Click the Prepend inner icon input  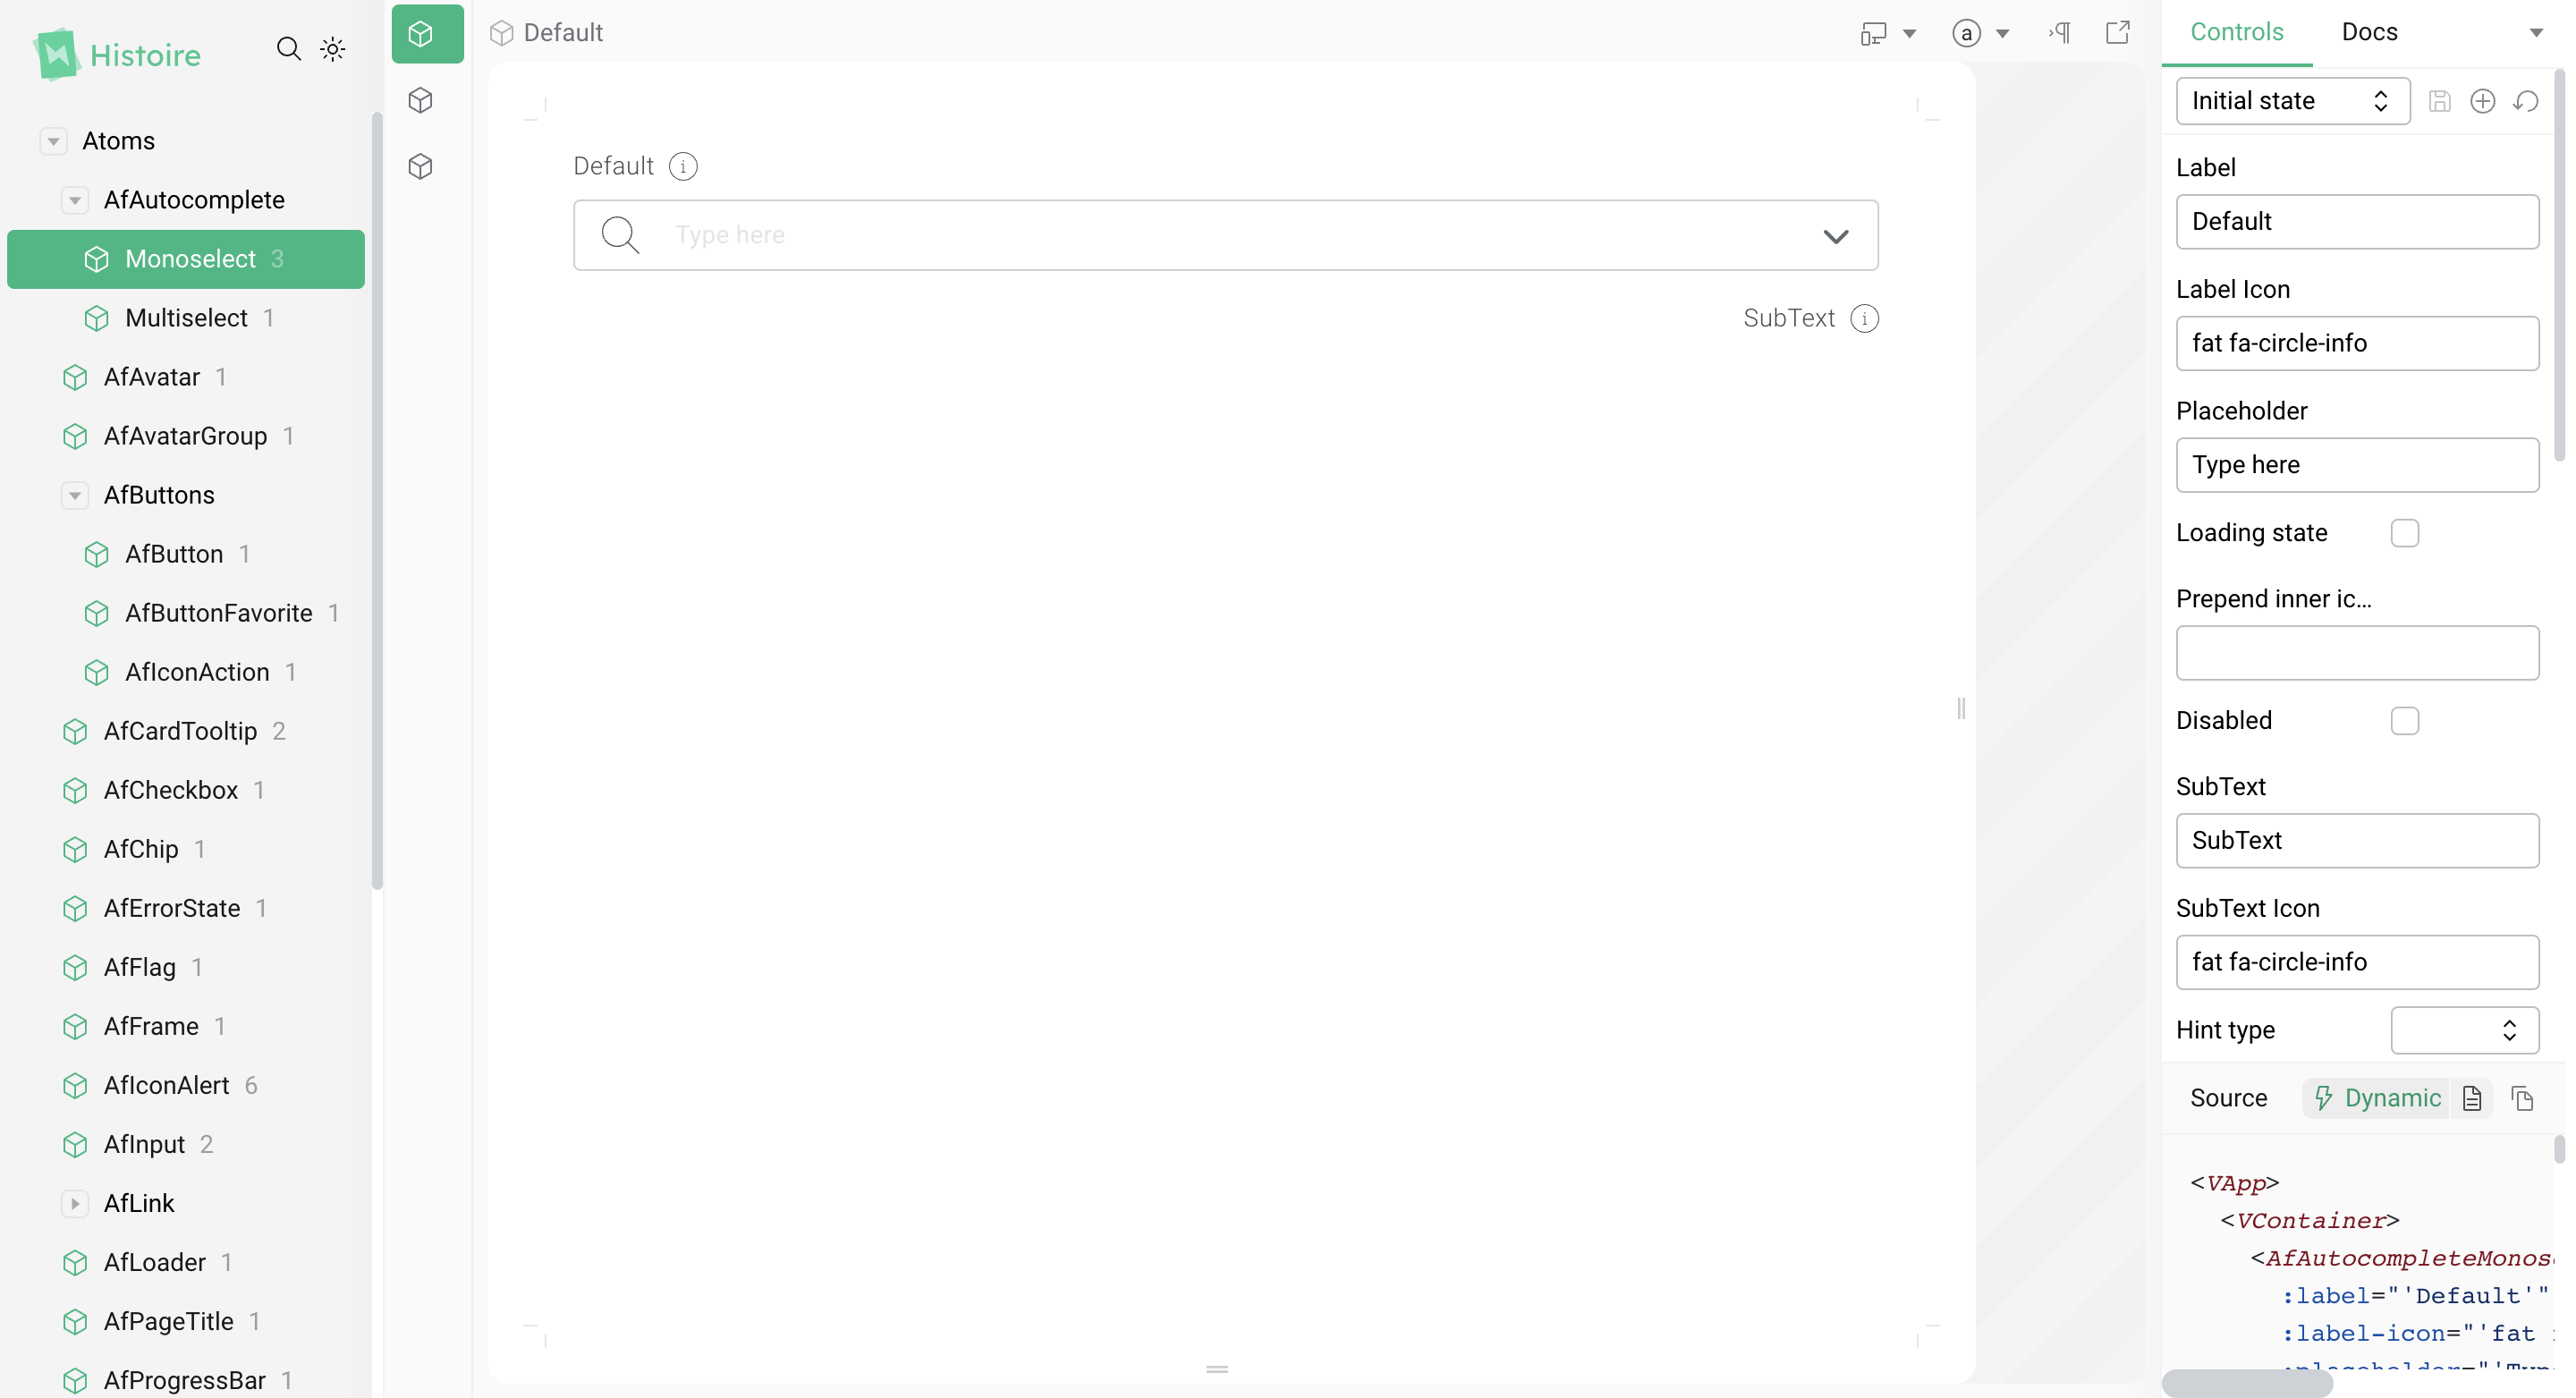[2357, 653]
